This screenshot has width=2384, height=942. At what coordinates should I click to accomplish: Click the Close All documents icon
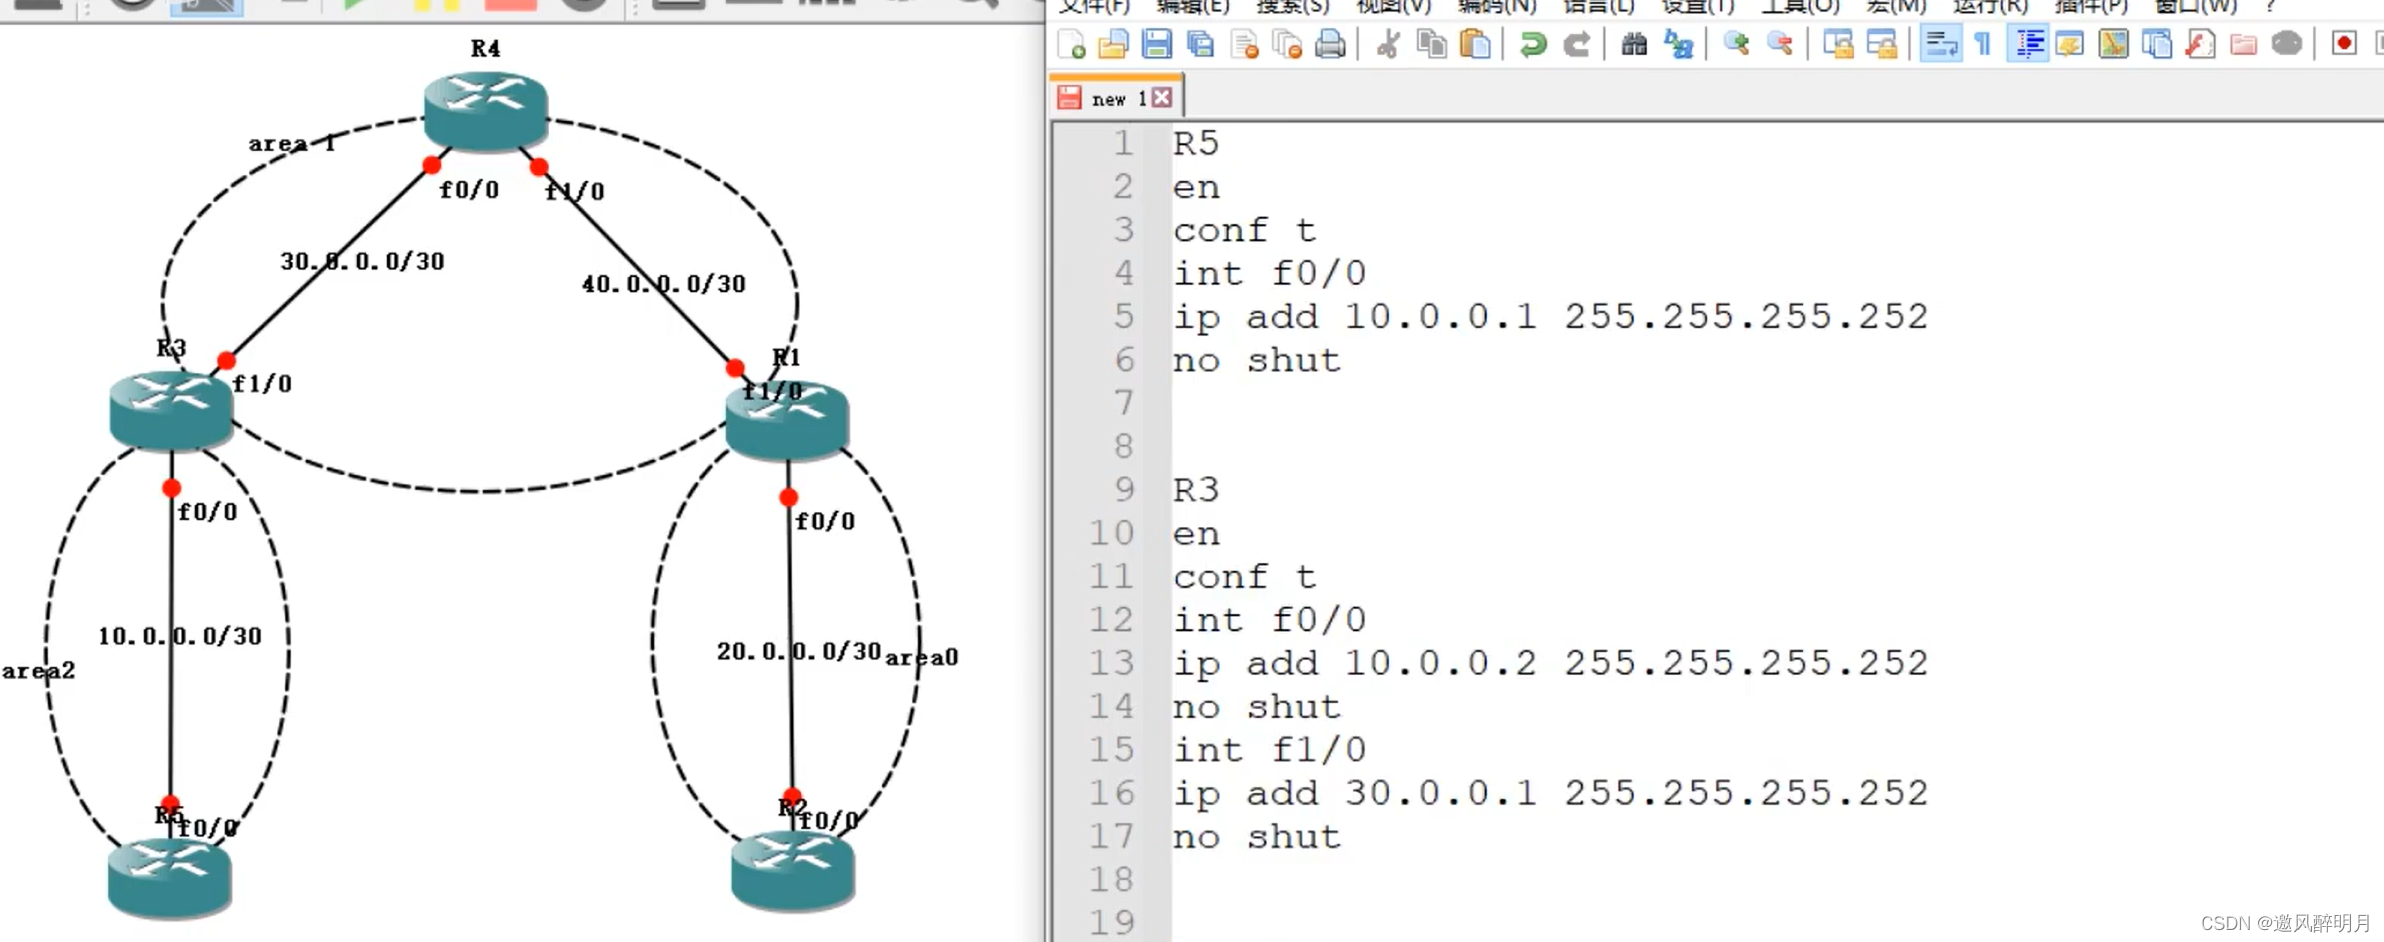click(1287, 44)
